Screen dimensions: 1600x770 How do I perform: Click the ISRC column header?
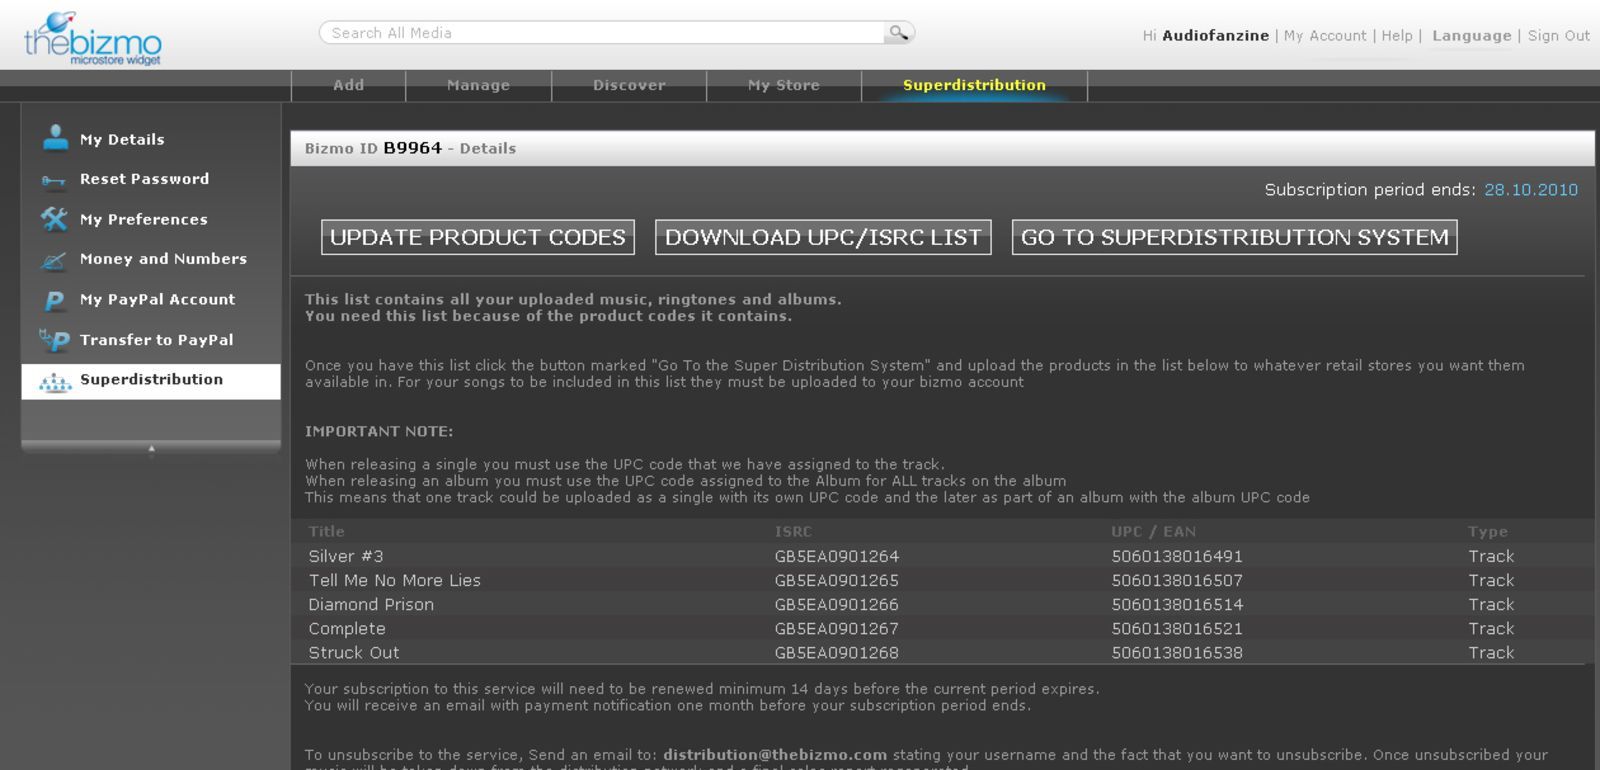[793, 532]
